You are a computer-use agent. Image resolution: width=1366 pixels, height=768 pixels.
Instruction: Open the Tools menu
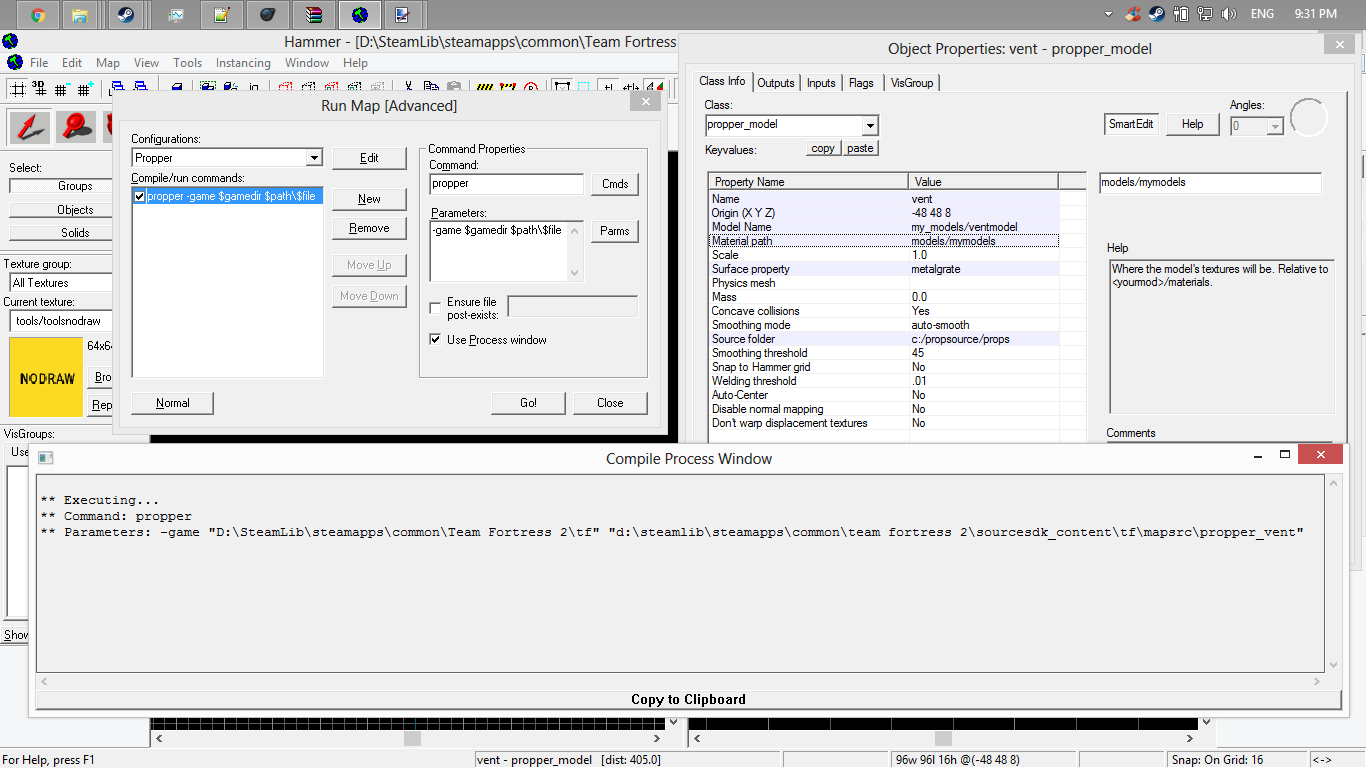point(188,62)
